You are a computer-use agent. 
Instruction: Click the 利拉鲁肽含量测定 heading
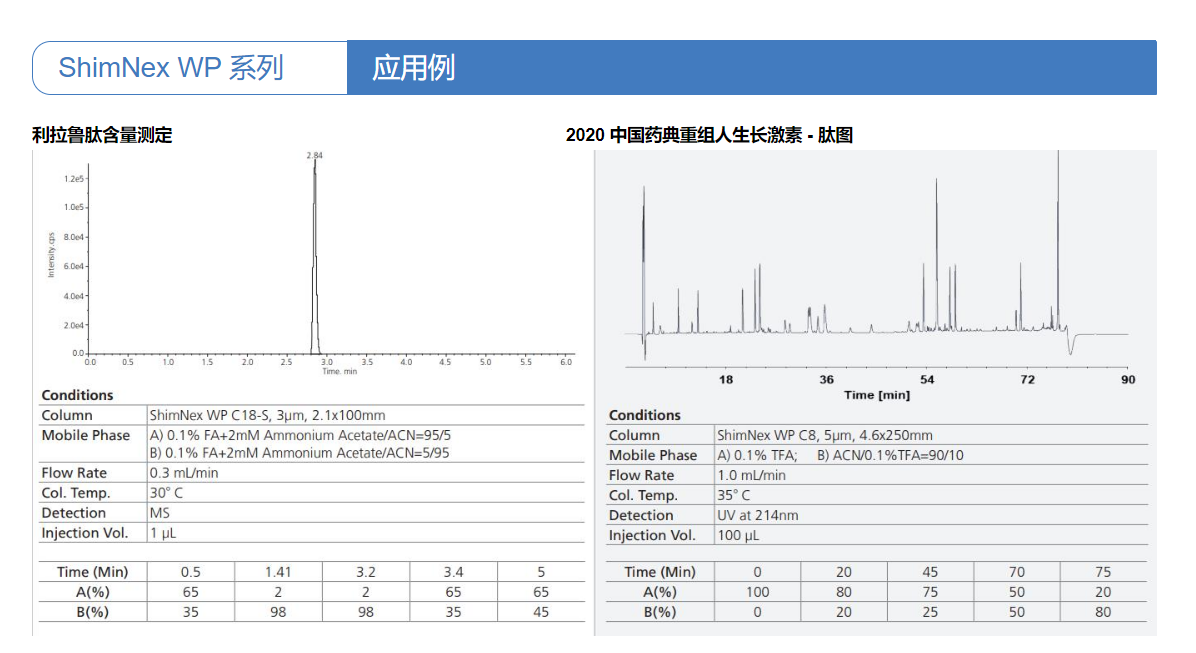102,135
